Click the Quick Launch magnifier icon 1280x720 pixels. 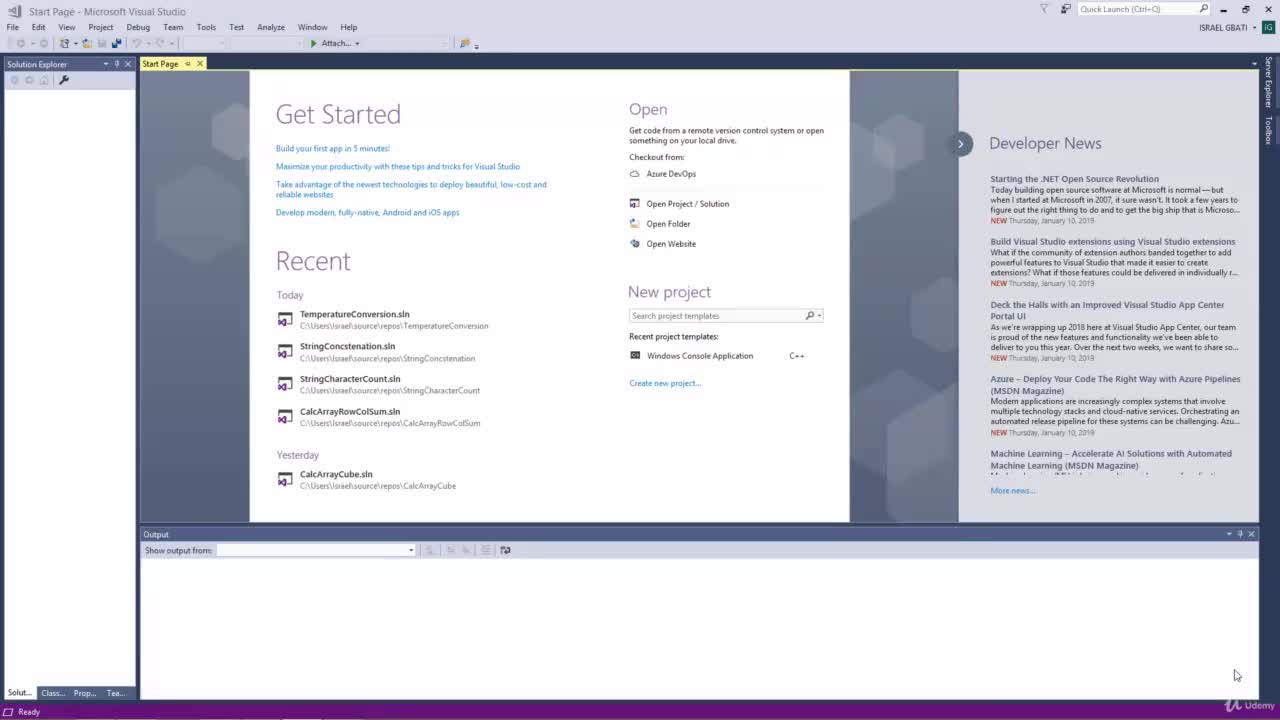[x=1203, y=9]
